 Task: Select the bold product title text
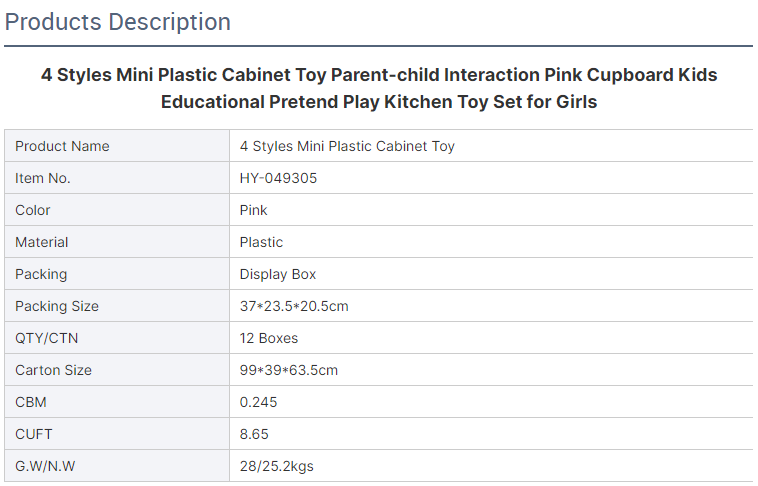click(379, 88)
